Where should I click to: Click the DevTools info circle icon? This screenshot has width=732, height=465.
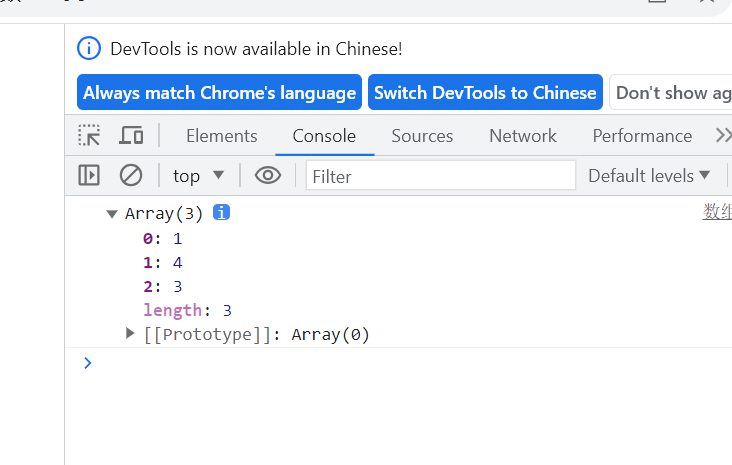[89, 48]
